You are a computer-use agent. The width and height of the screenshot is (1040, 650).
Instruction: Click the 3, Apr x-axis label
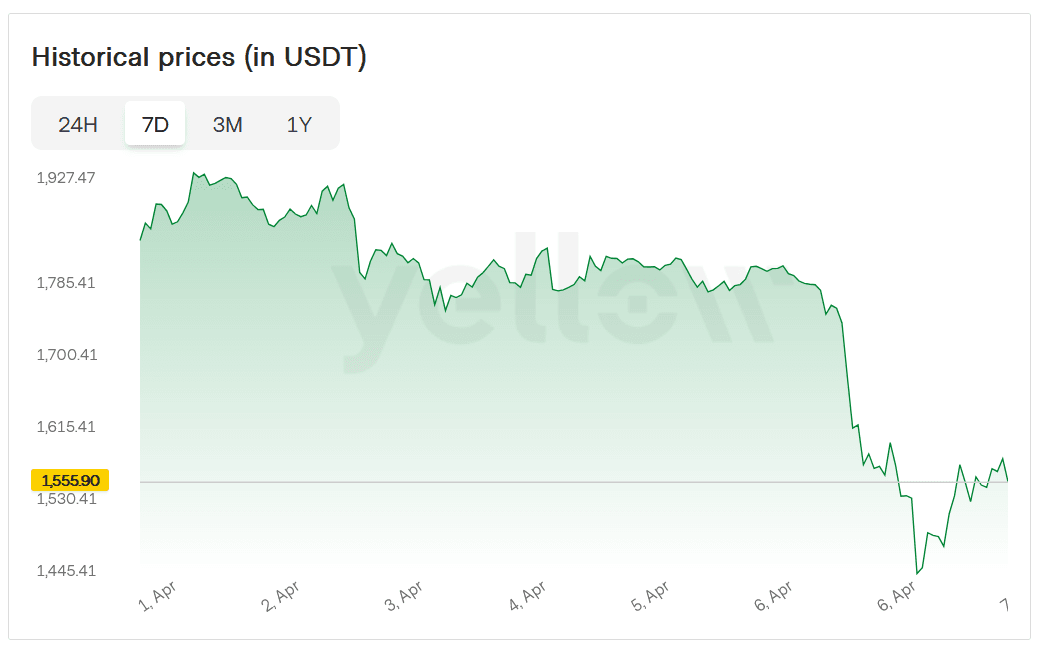coord(404,597)
